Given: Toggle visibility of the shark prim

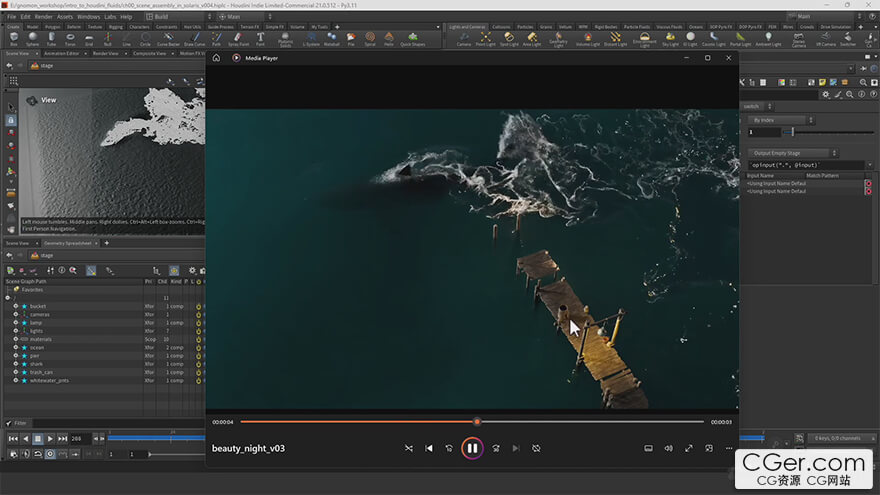Looking at the screenshot, I should pos(16,363).
